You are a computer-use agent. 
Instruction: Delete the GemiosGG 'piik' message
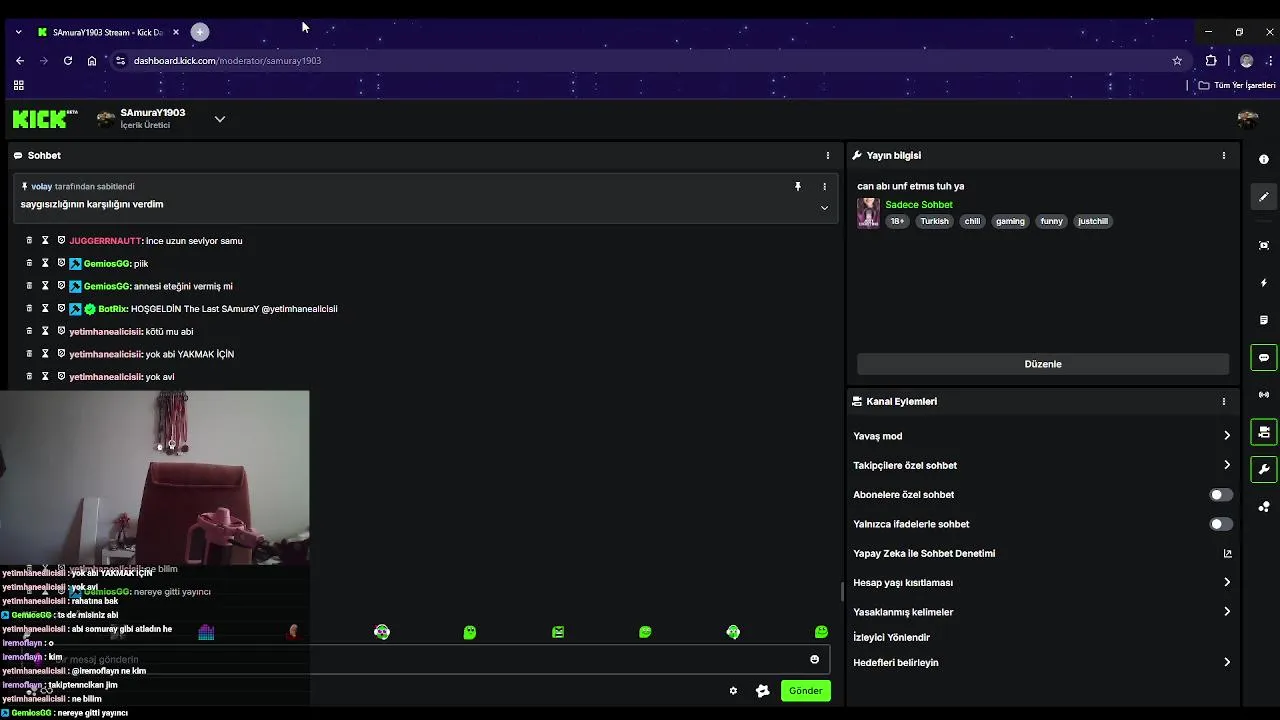[29, 263]
